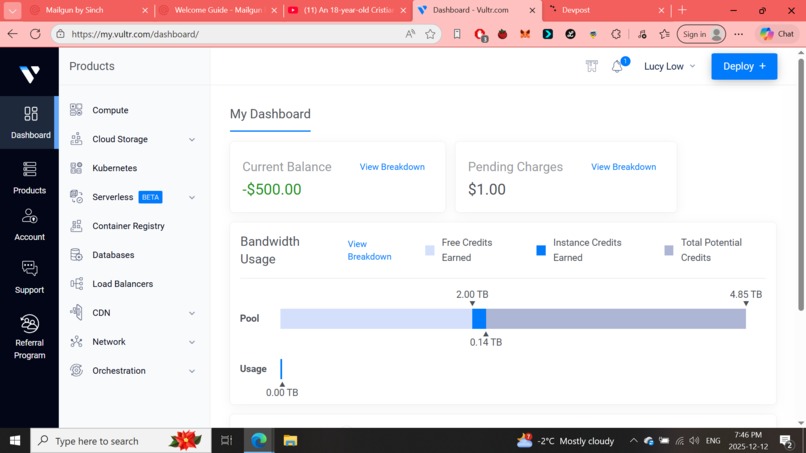Open File Explorer from the taskbar
The image size is (806, 453).
(290, 441)
